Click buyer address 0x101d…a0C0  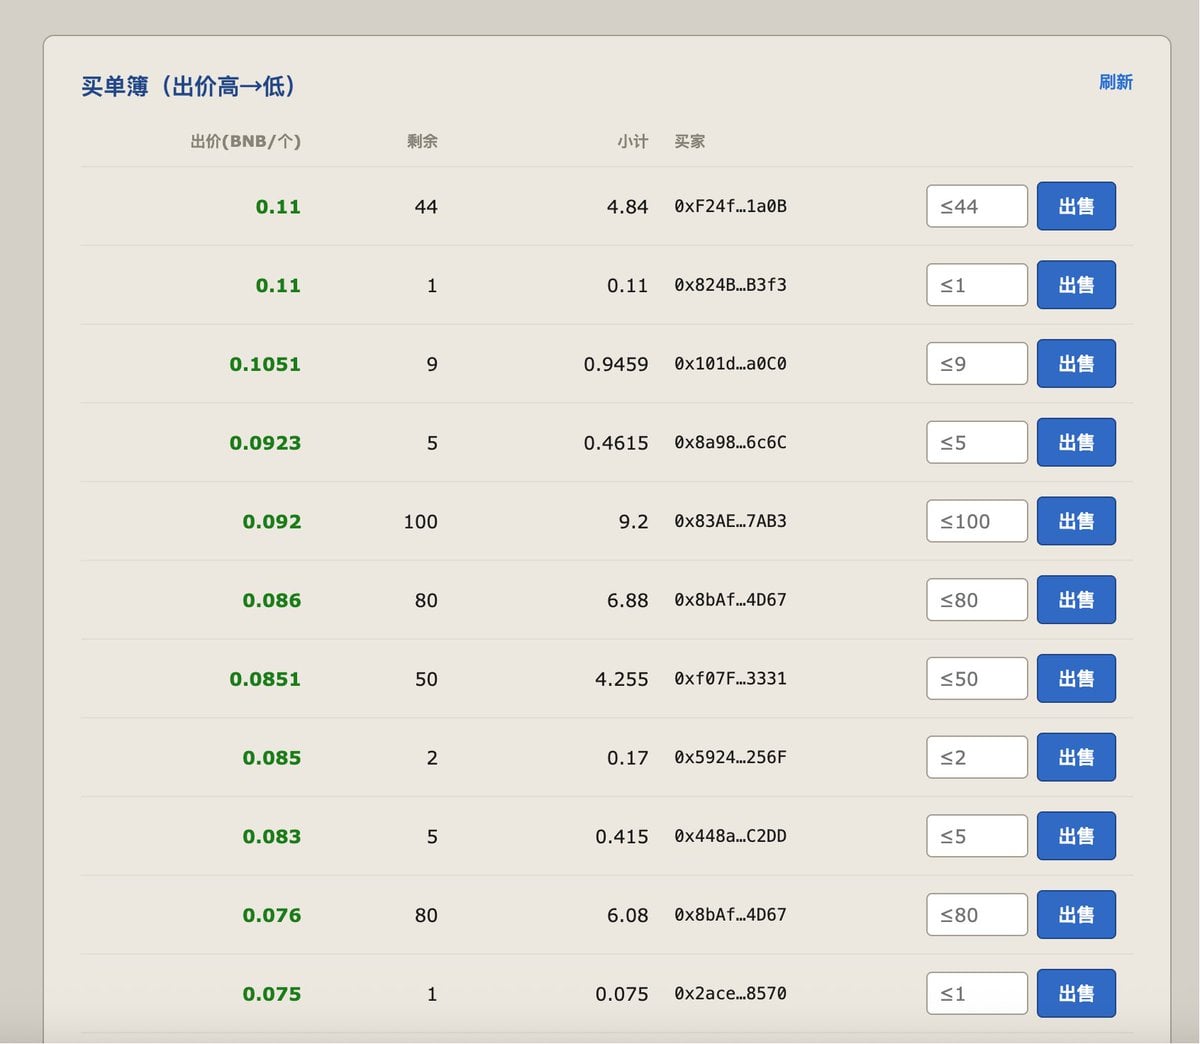[x=730, y=364]
